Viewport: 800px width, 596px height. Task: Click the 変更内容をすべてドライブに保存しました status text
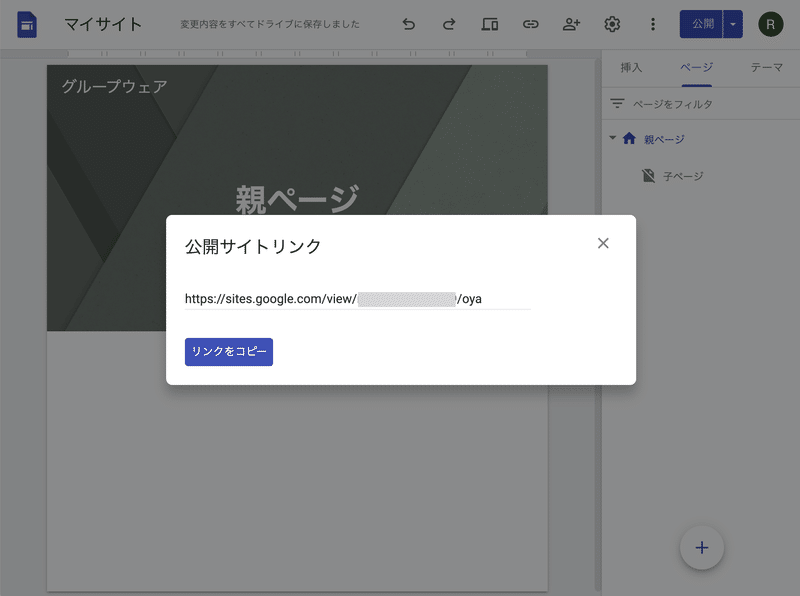point(270,24)
